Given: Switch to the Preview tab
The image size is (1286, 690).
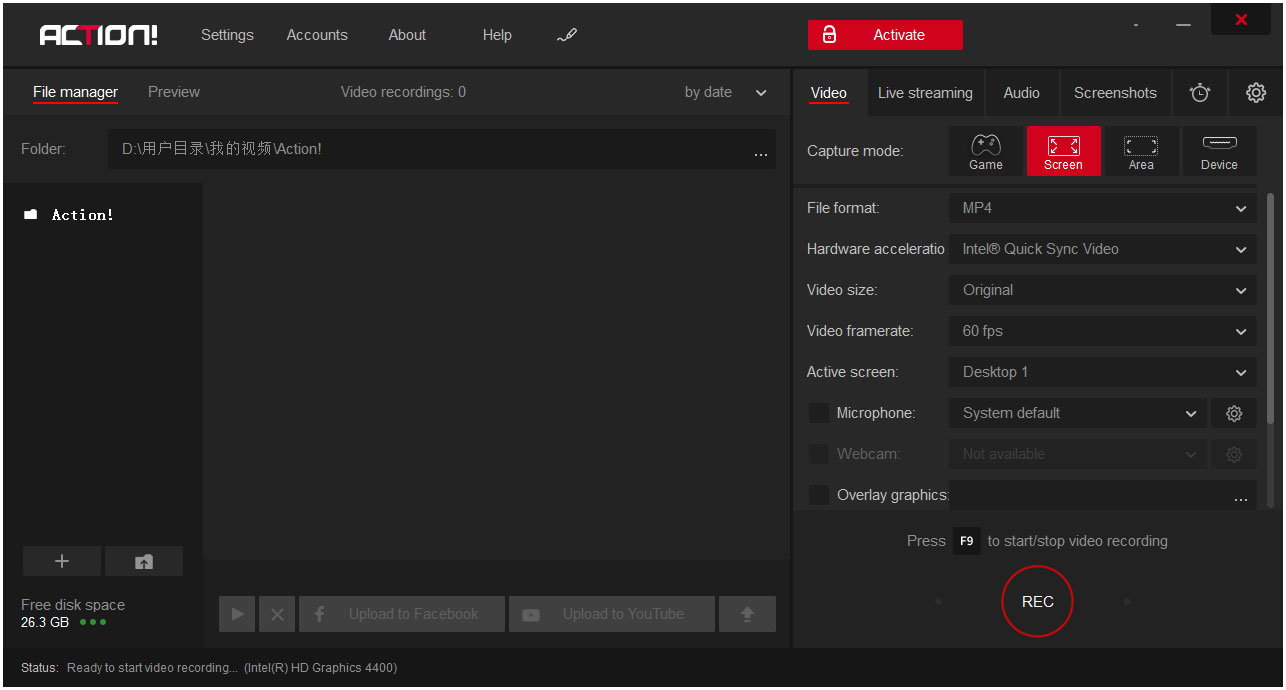Looking at the screenshot, I should click(174, 92).
